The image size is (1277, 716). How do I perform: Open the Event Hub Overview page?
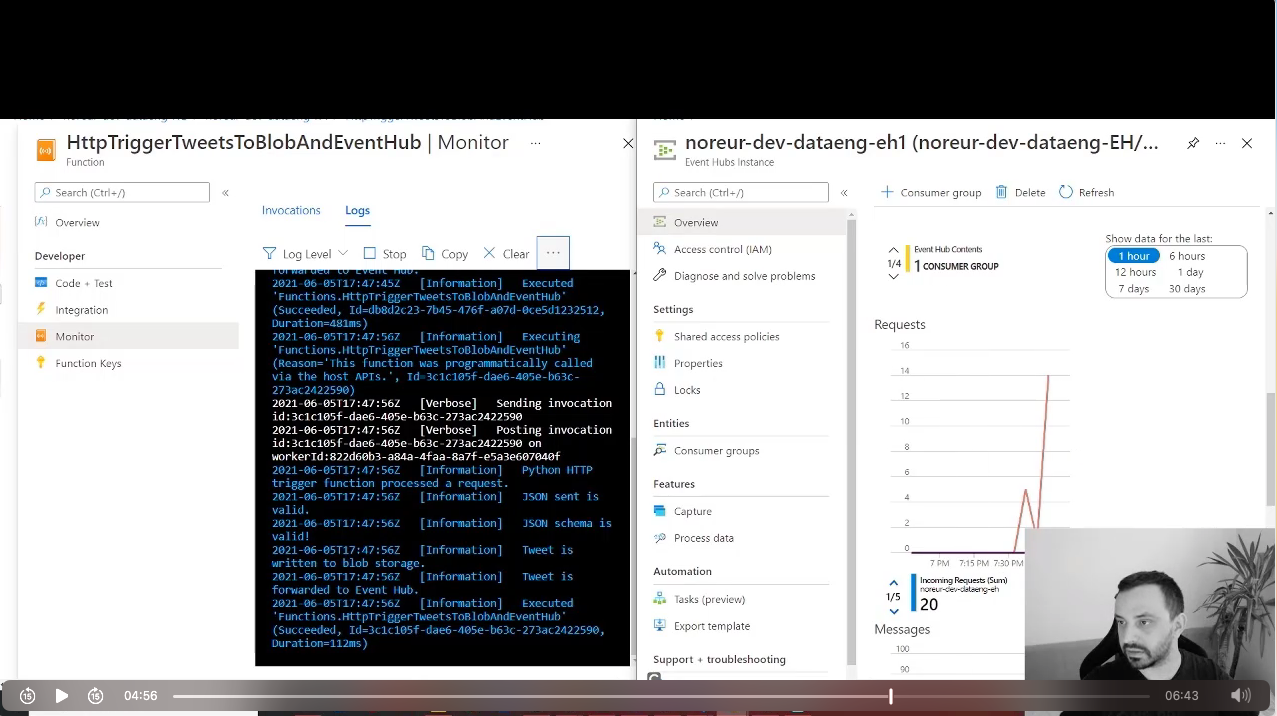click(x=695, y=222)
